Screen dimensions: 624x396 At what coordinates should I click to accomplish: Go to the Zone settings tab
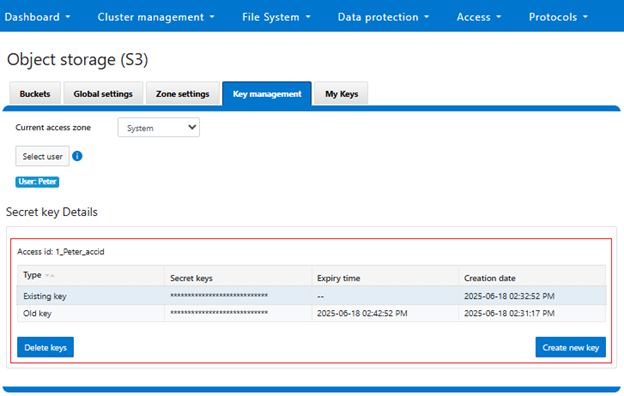coord(183,94)
